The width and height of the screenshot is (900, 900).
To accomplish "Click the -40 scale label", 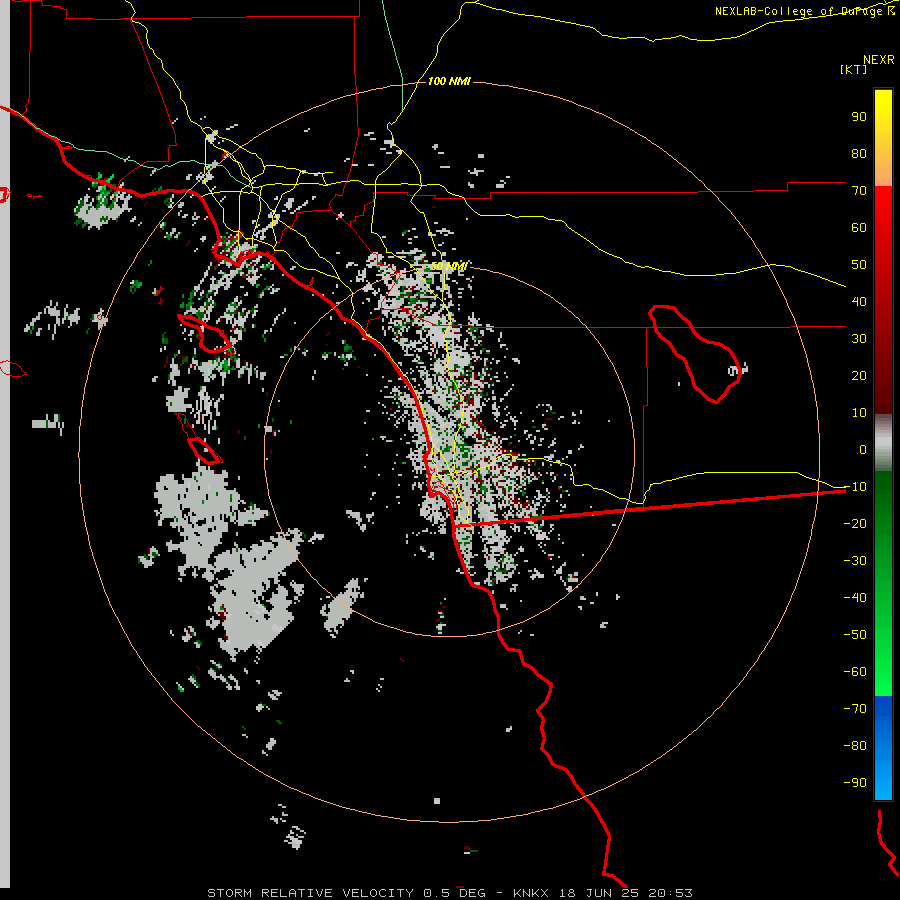I will 855,598.
